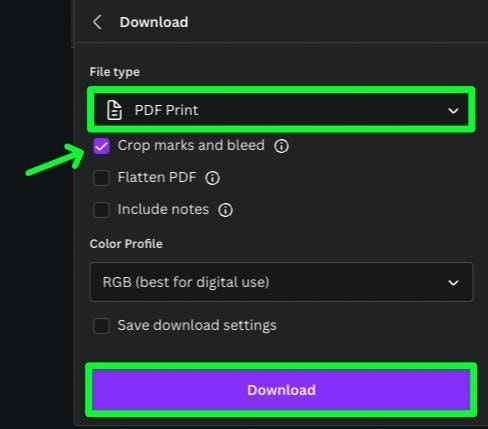488x429 pixels.
Task: Go back using the left arrow icon
Action: 97,22
